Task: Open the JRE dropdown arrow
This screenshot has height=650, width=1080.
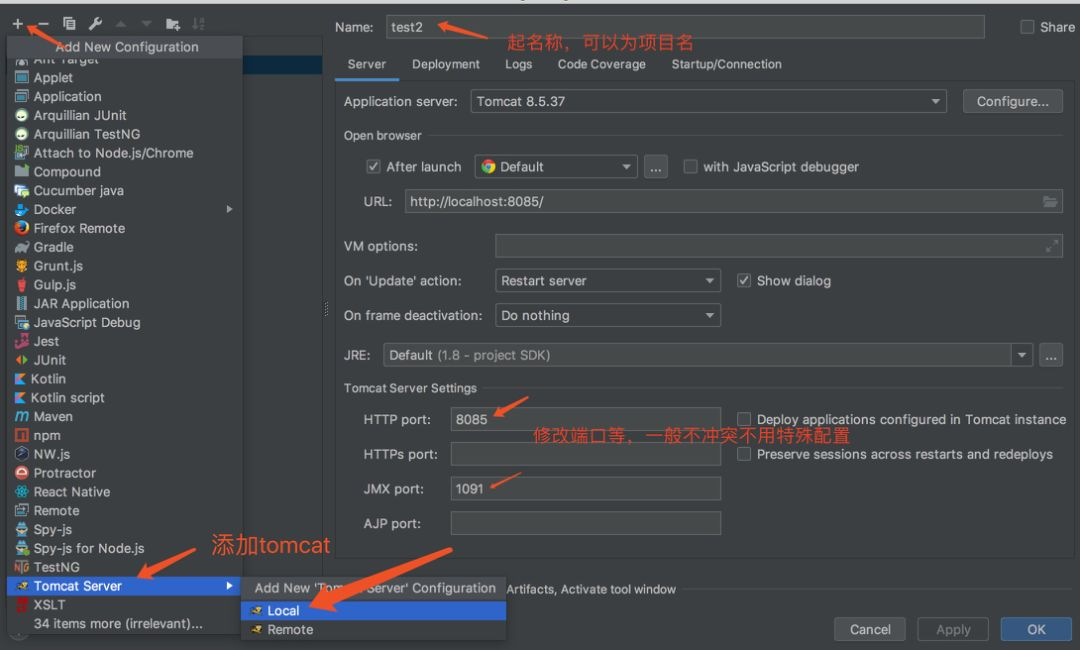Action: tap(1021, 355)
